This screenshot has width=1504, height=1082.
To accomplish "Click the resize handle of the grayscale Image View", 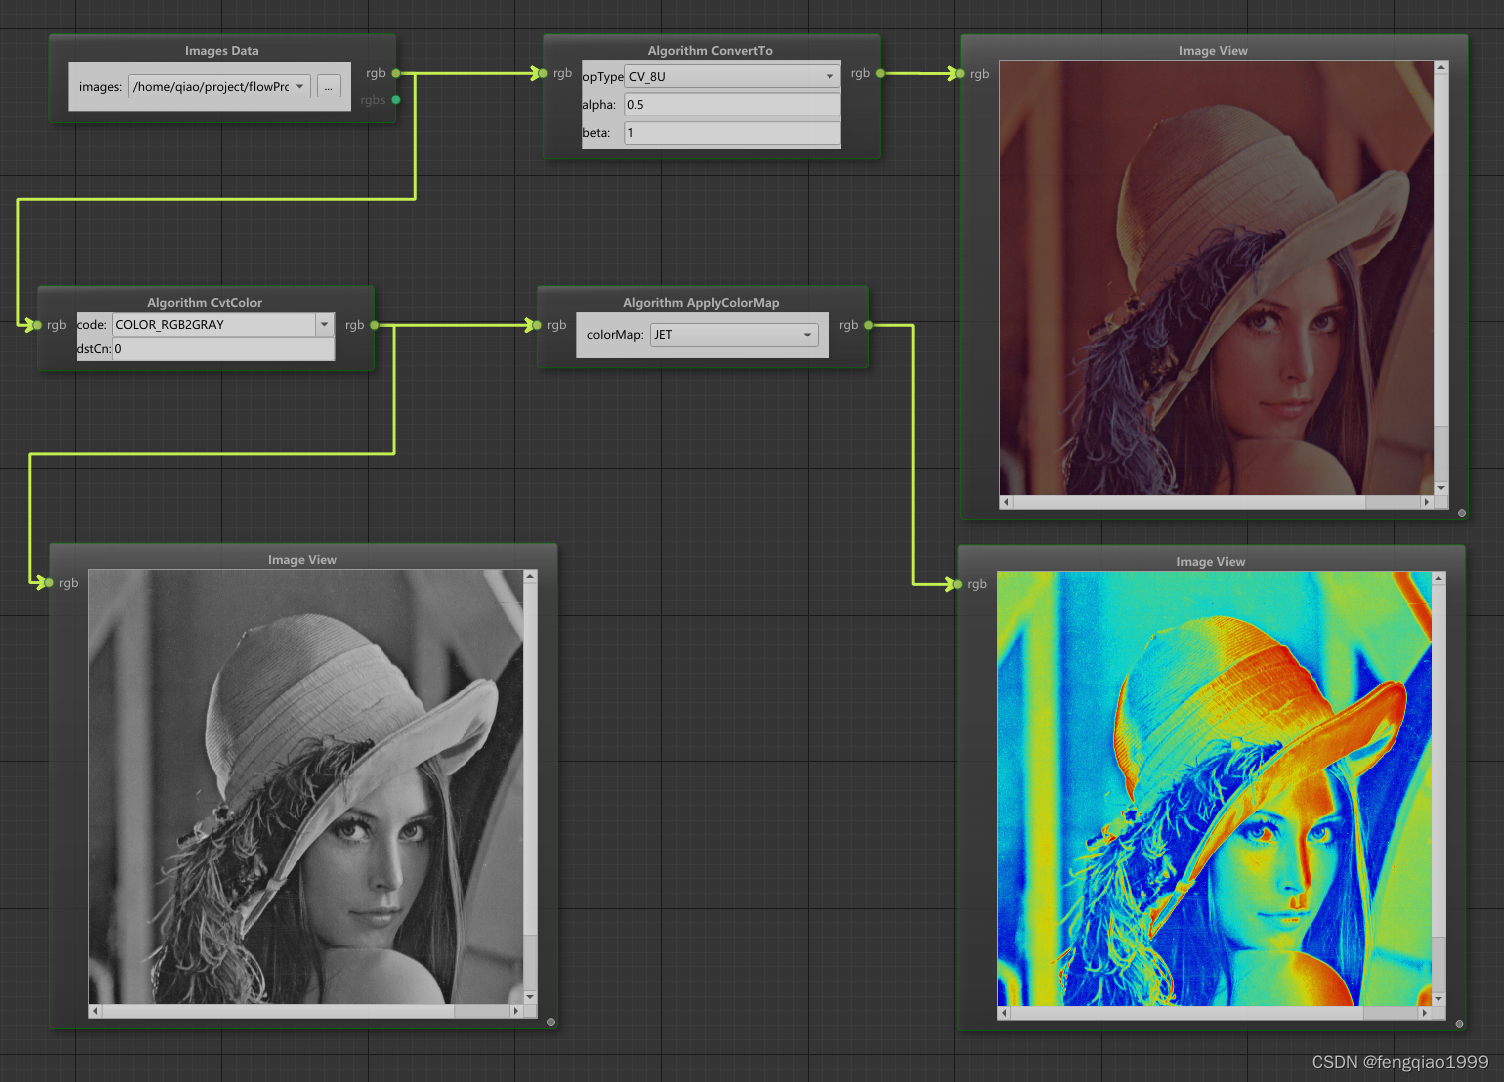I will click(551, 1022).
